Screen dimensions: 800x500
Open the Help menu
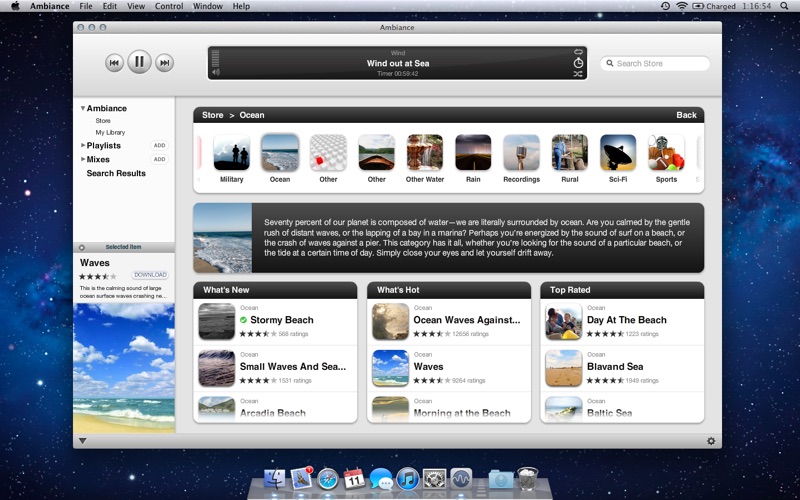241,6
